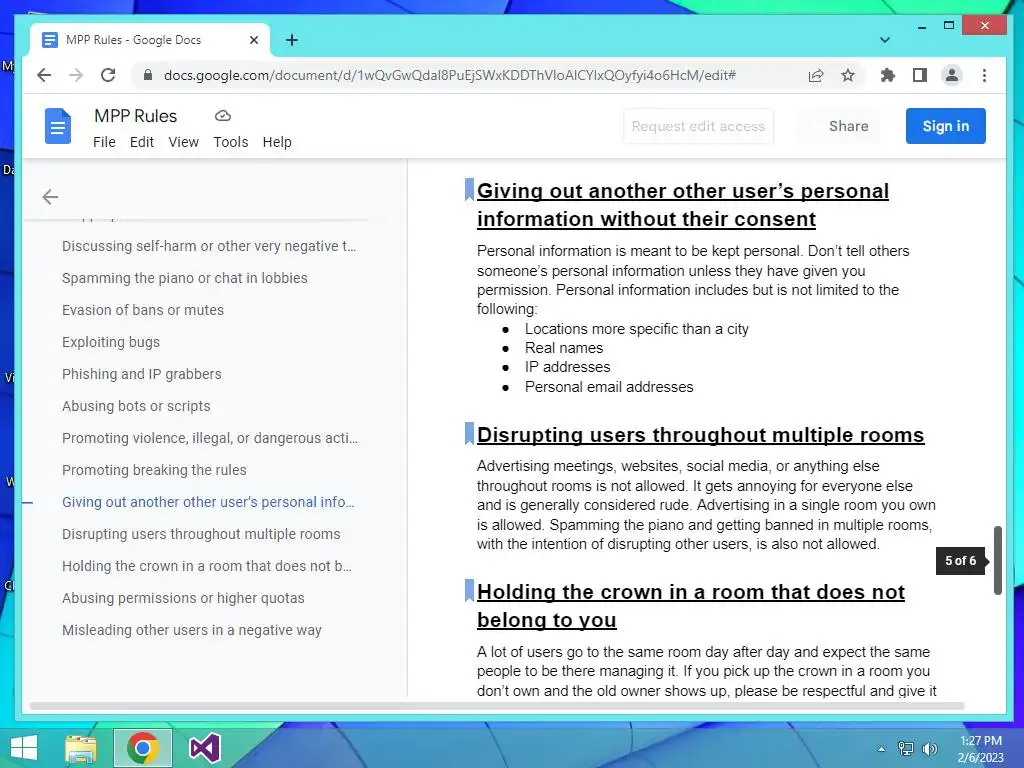This screenshot has height=768, width=1024.
Task: Jump to Exploiting bugs outline entry
Action: pyautogui.click(x=111, y=342)
